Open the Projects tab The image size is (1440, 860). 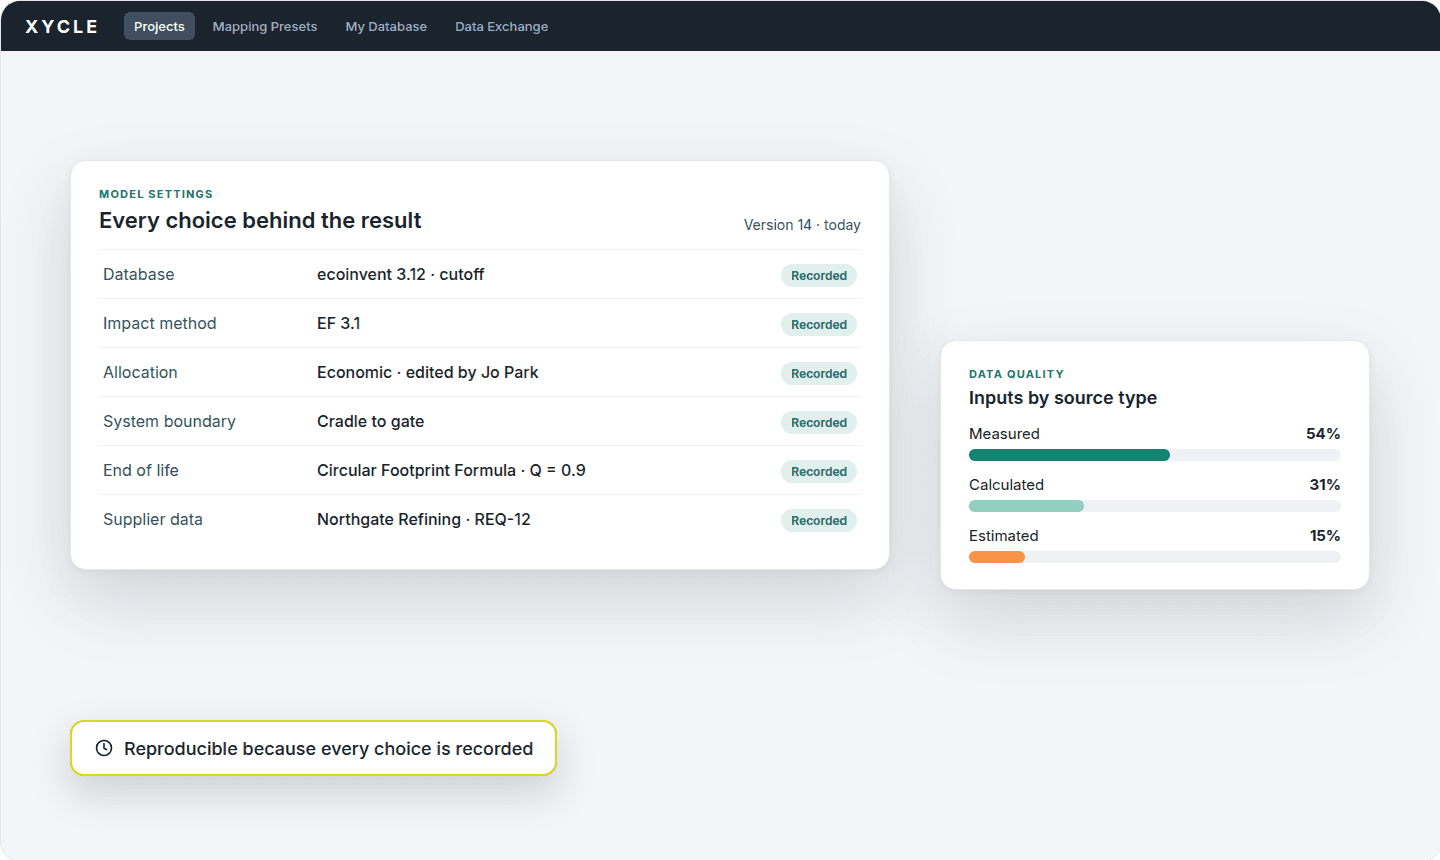[x=159, y=26]
